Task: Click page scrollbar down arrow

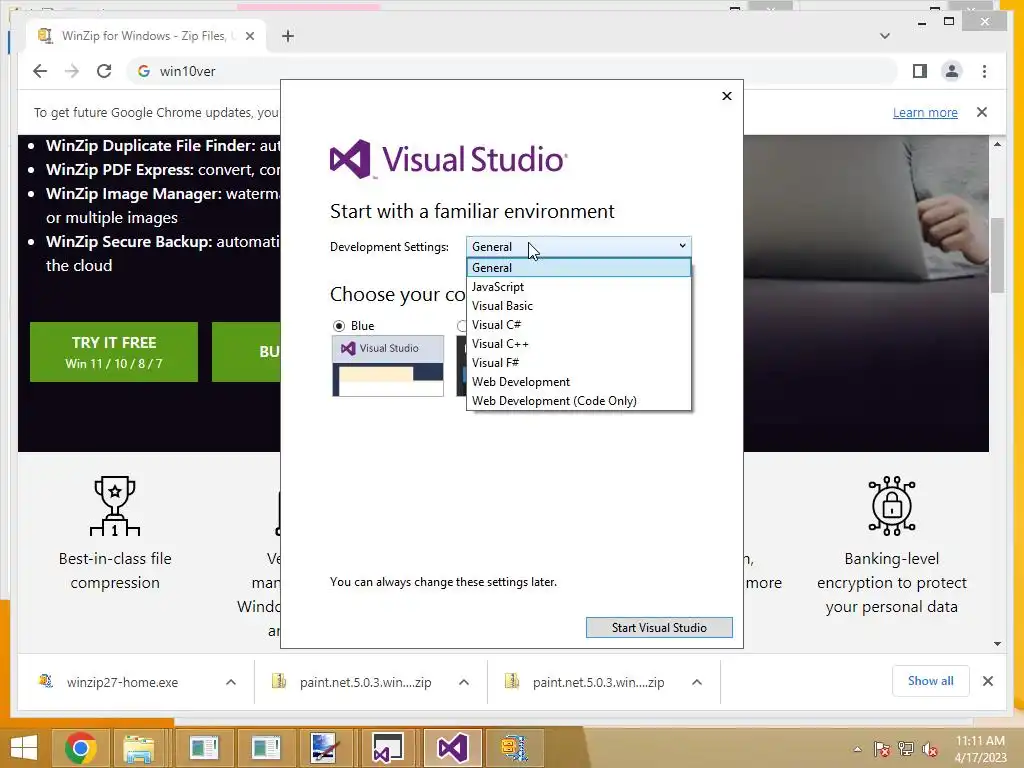Action: point(997,644)
